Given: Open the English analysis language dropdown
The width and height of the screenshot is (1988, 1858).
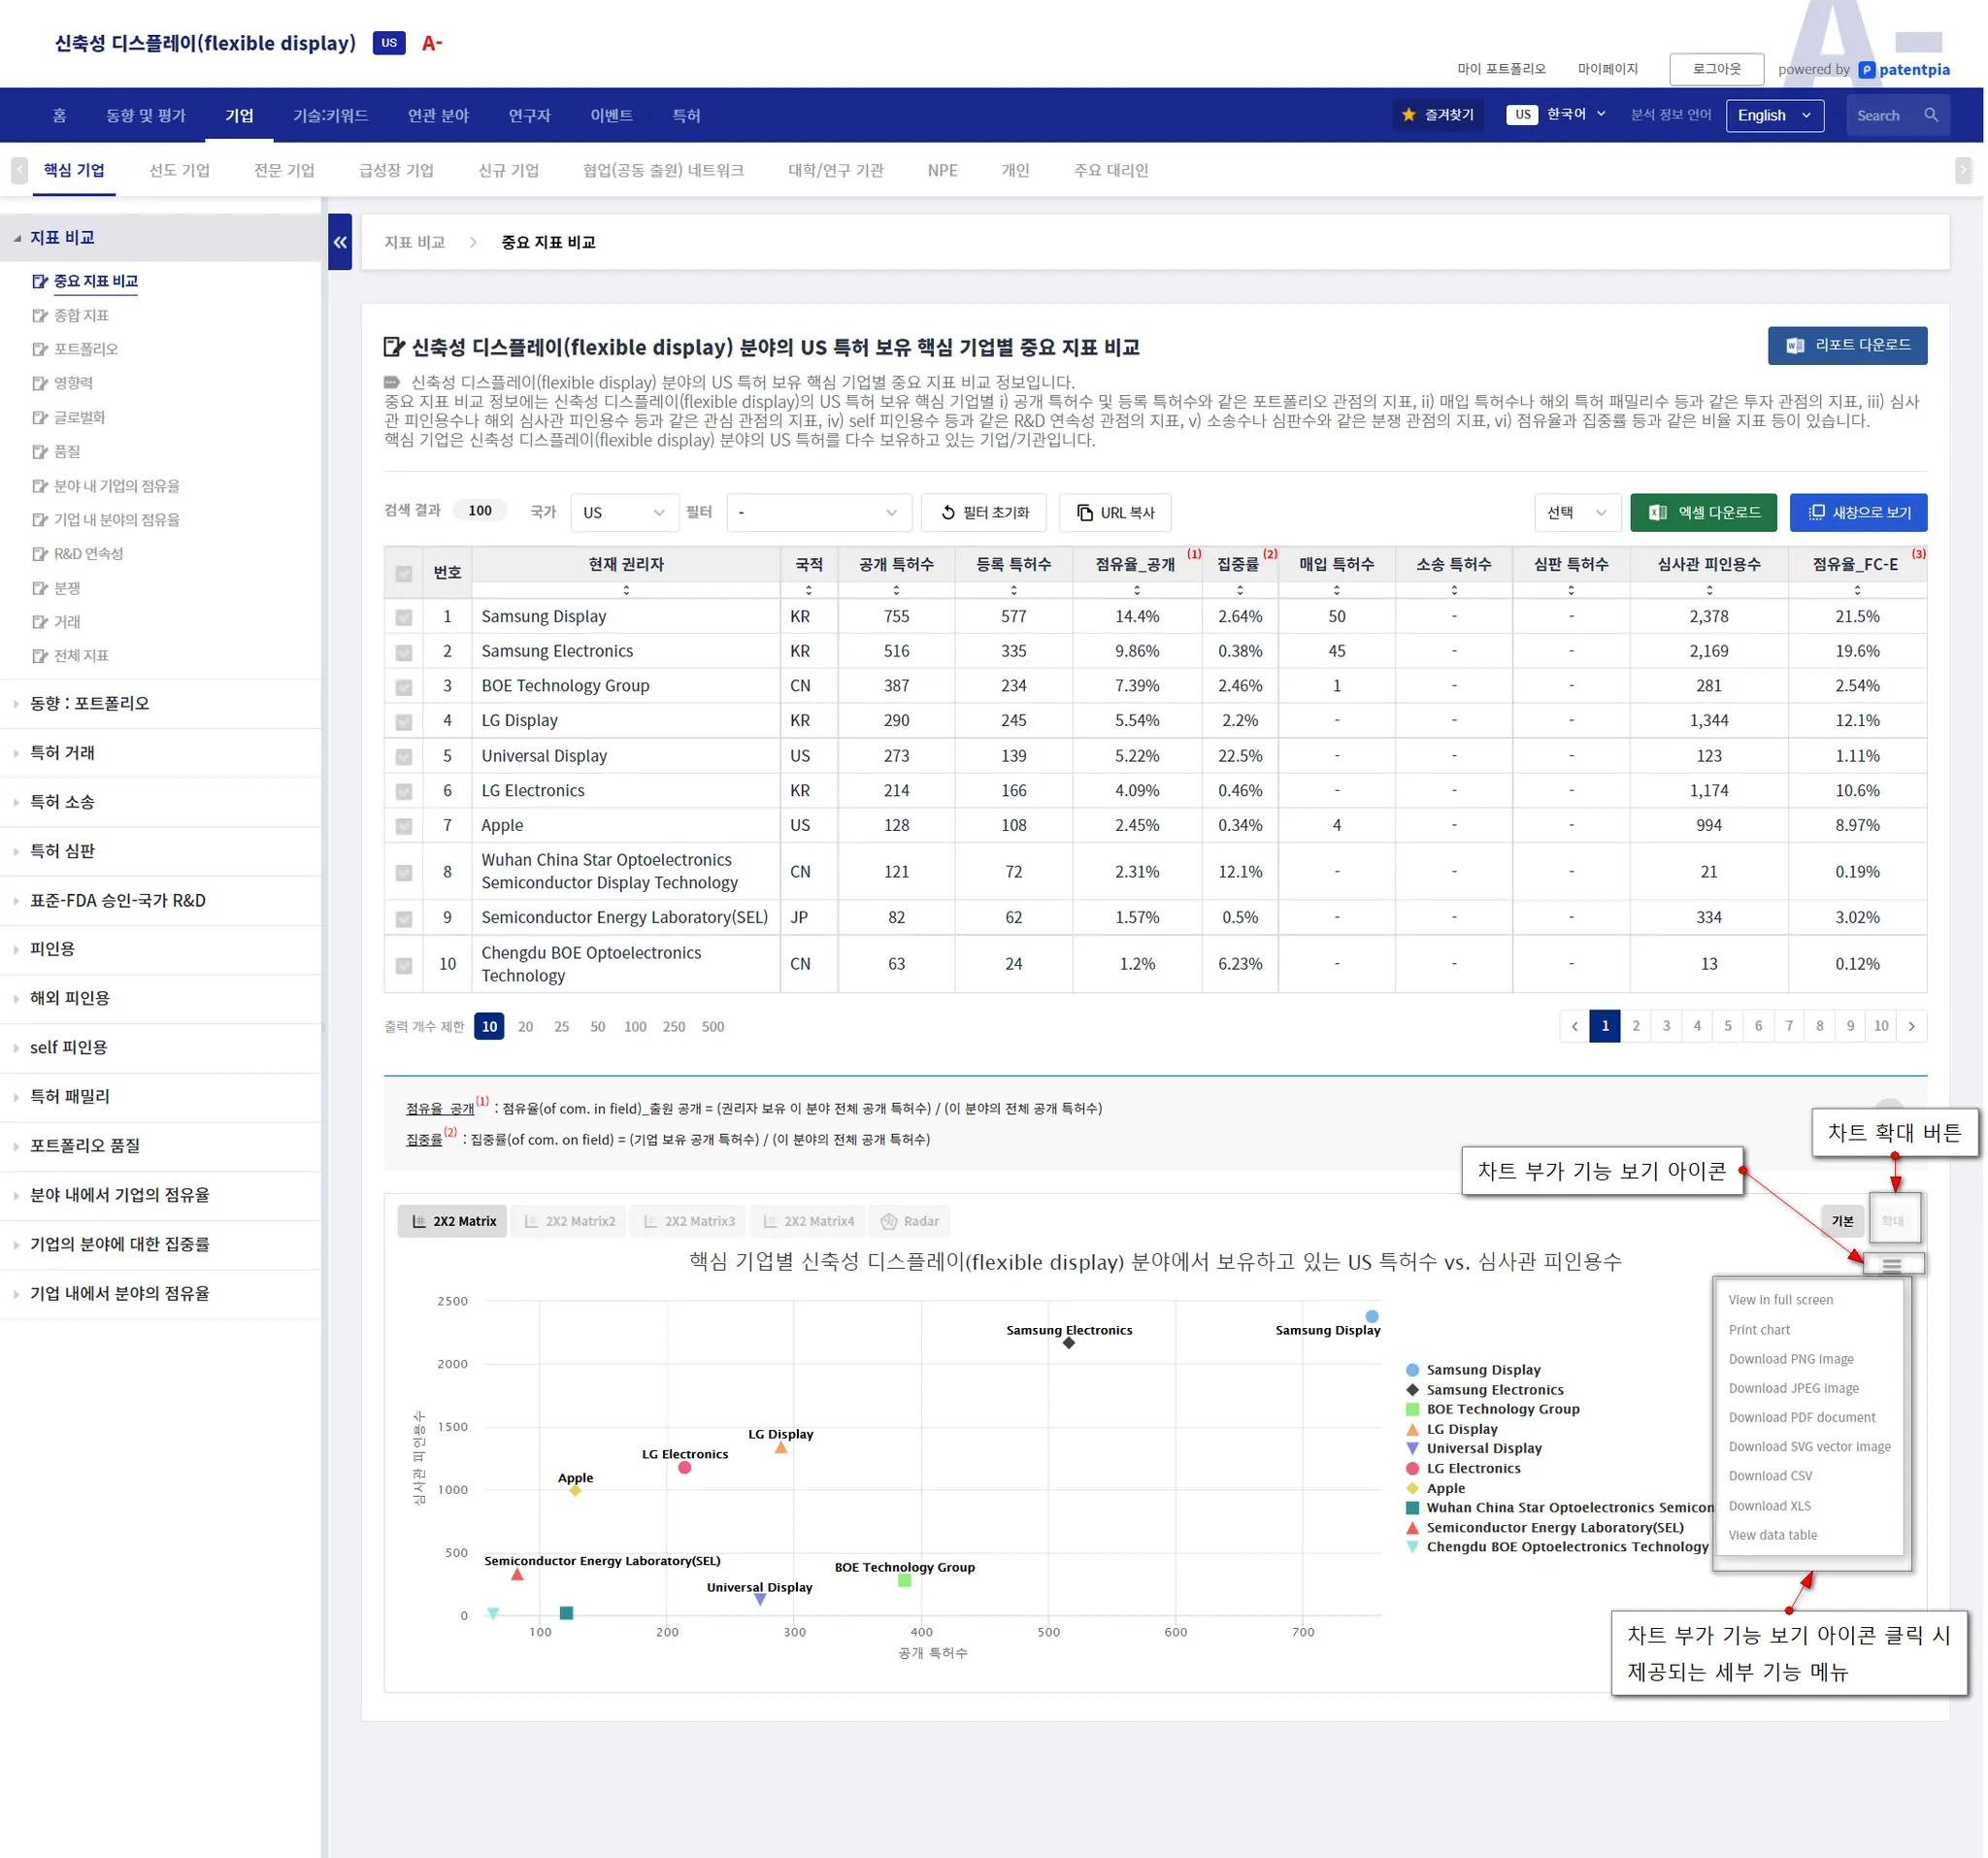Looking at the screenshot, I should click(1775, 115).
